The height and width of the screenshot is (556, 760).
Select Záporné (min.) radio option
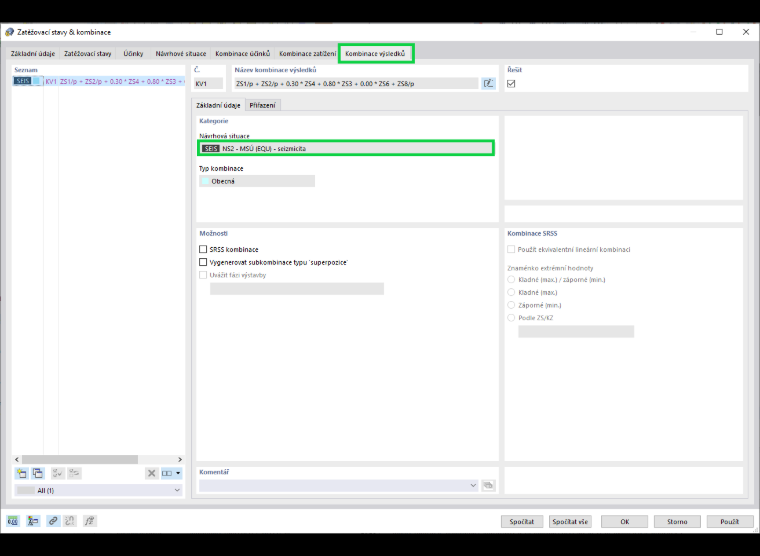[511, 305]
